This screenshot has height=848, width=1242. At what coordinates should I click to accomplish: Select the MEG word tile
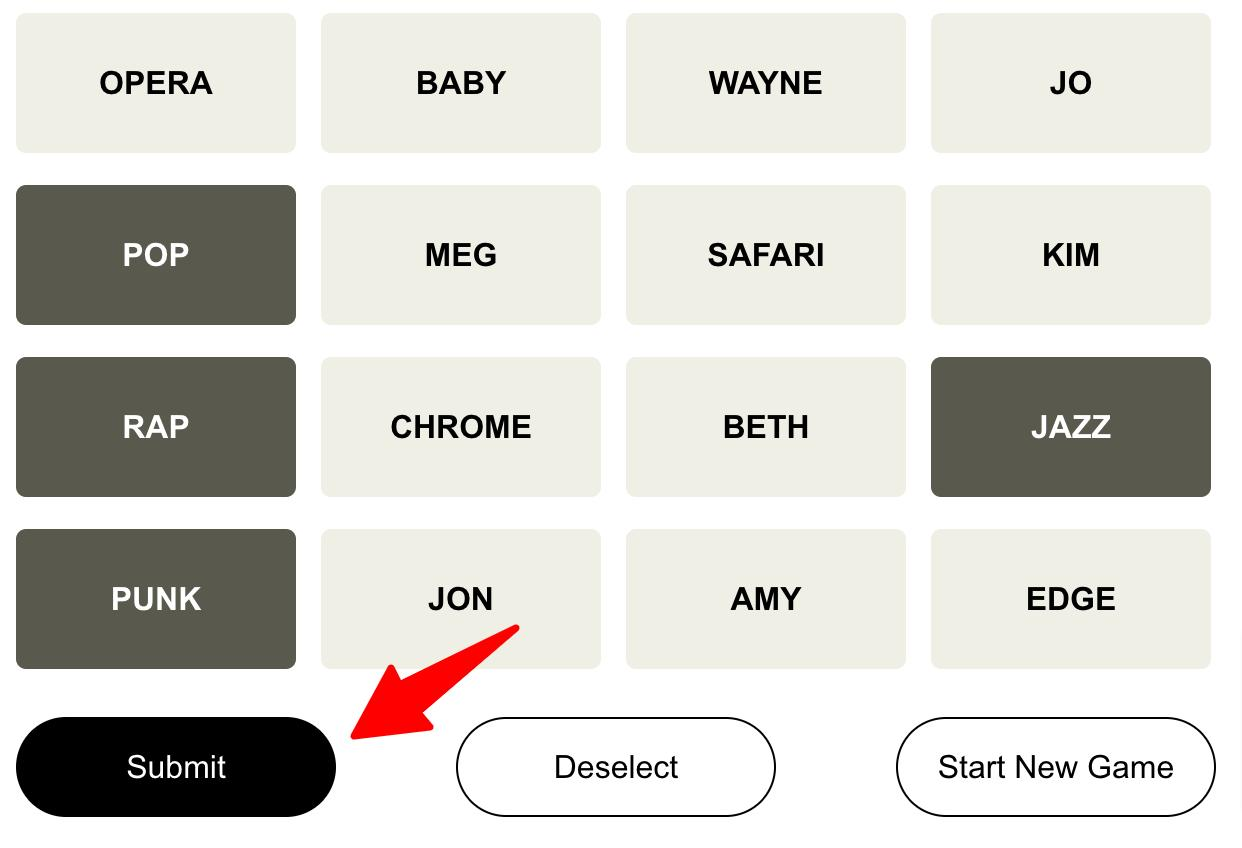click(461, 255)
